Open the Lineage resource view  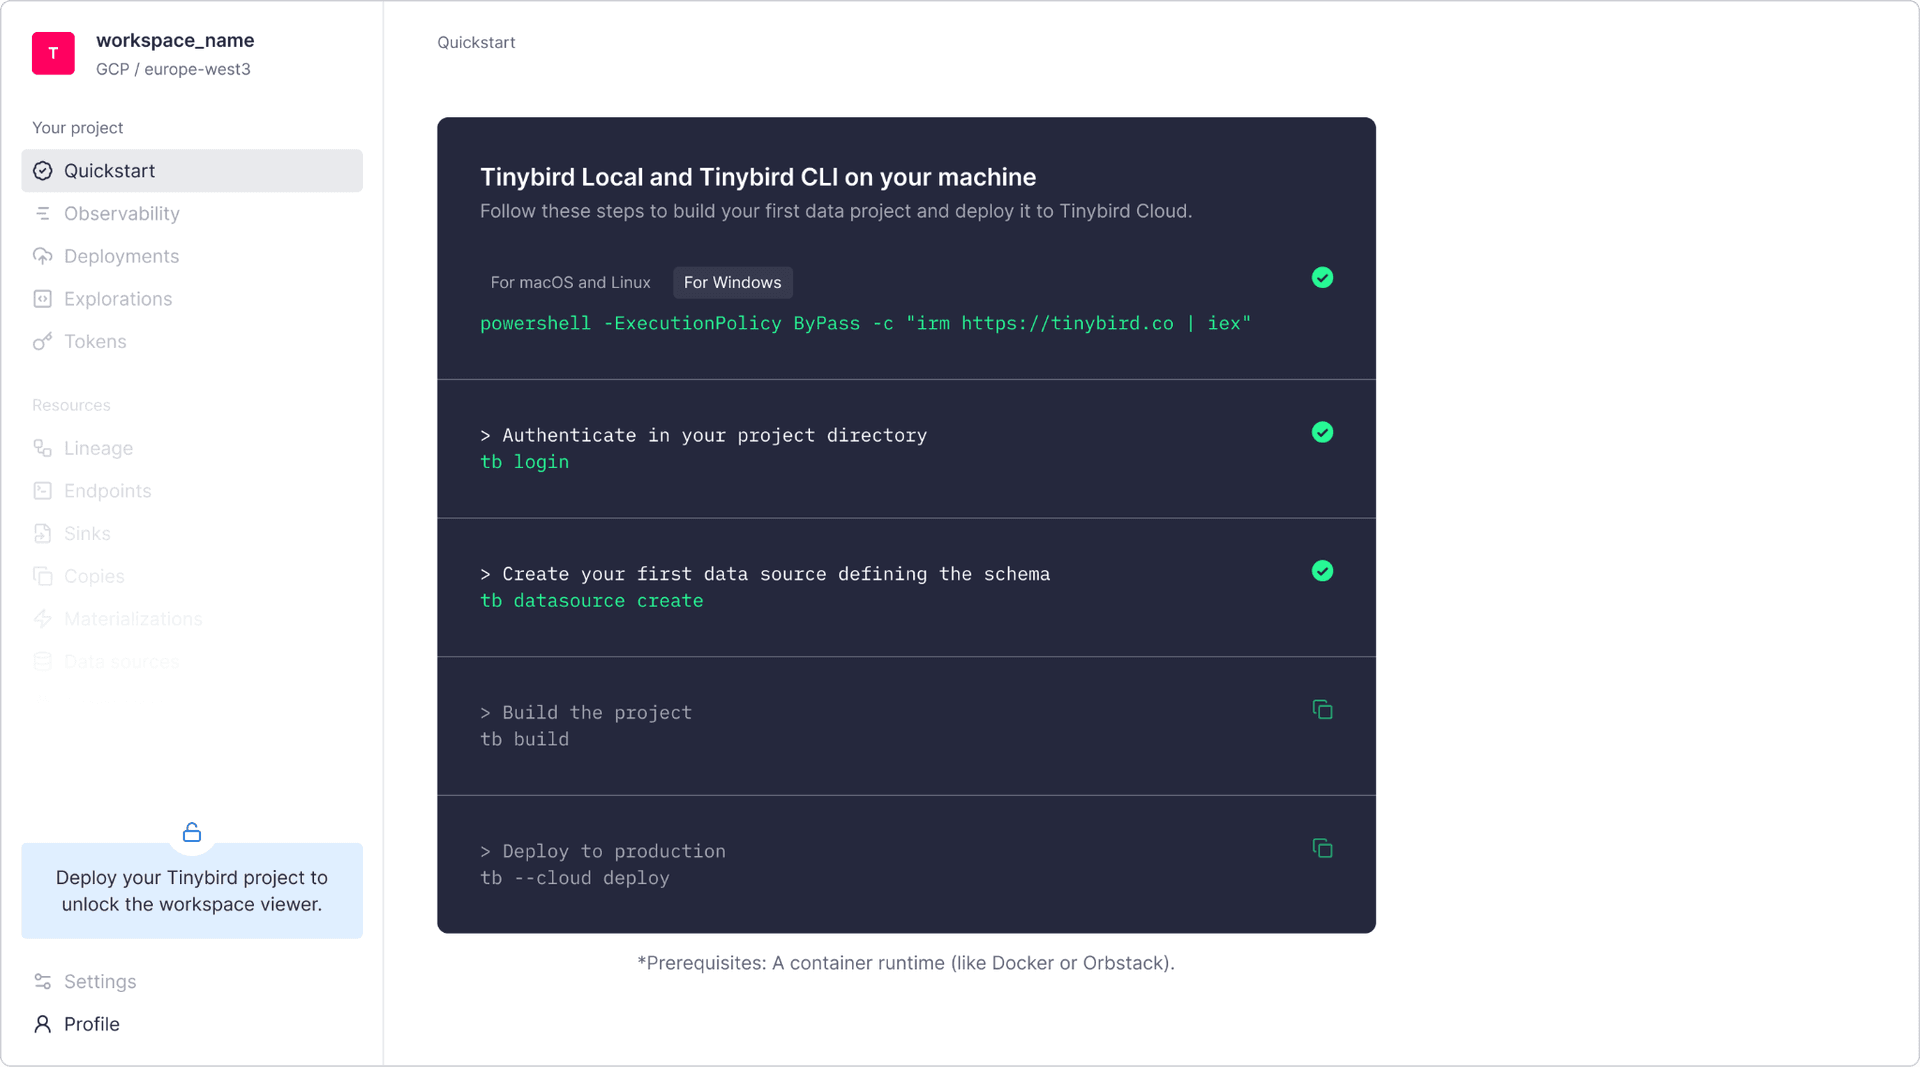click(x=98, y=448)
